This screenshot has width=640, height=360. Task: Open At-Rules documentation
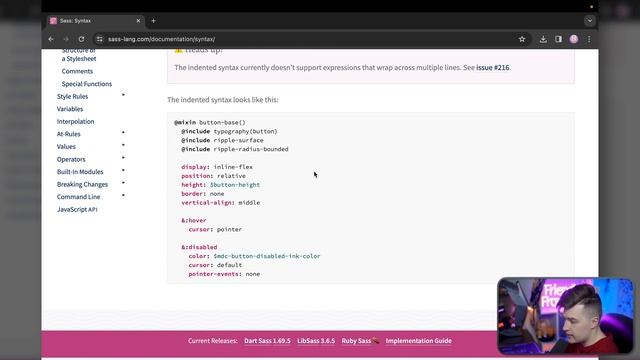click(x=69, y=134)
